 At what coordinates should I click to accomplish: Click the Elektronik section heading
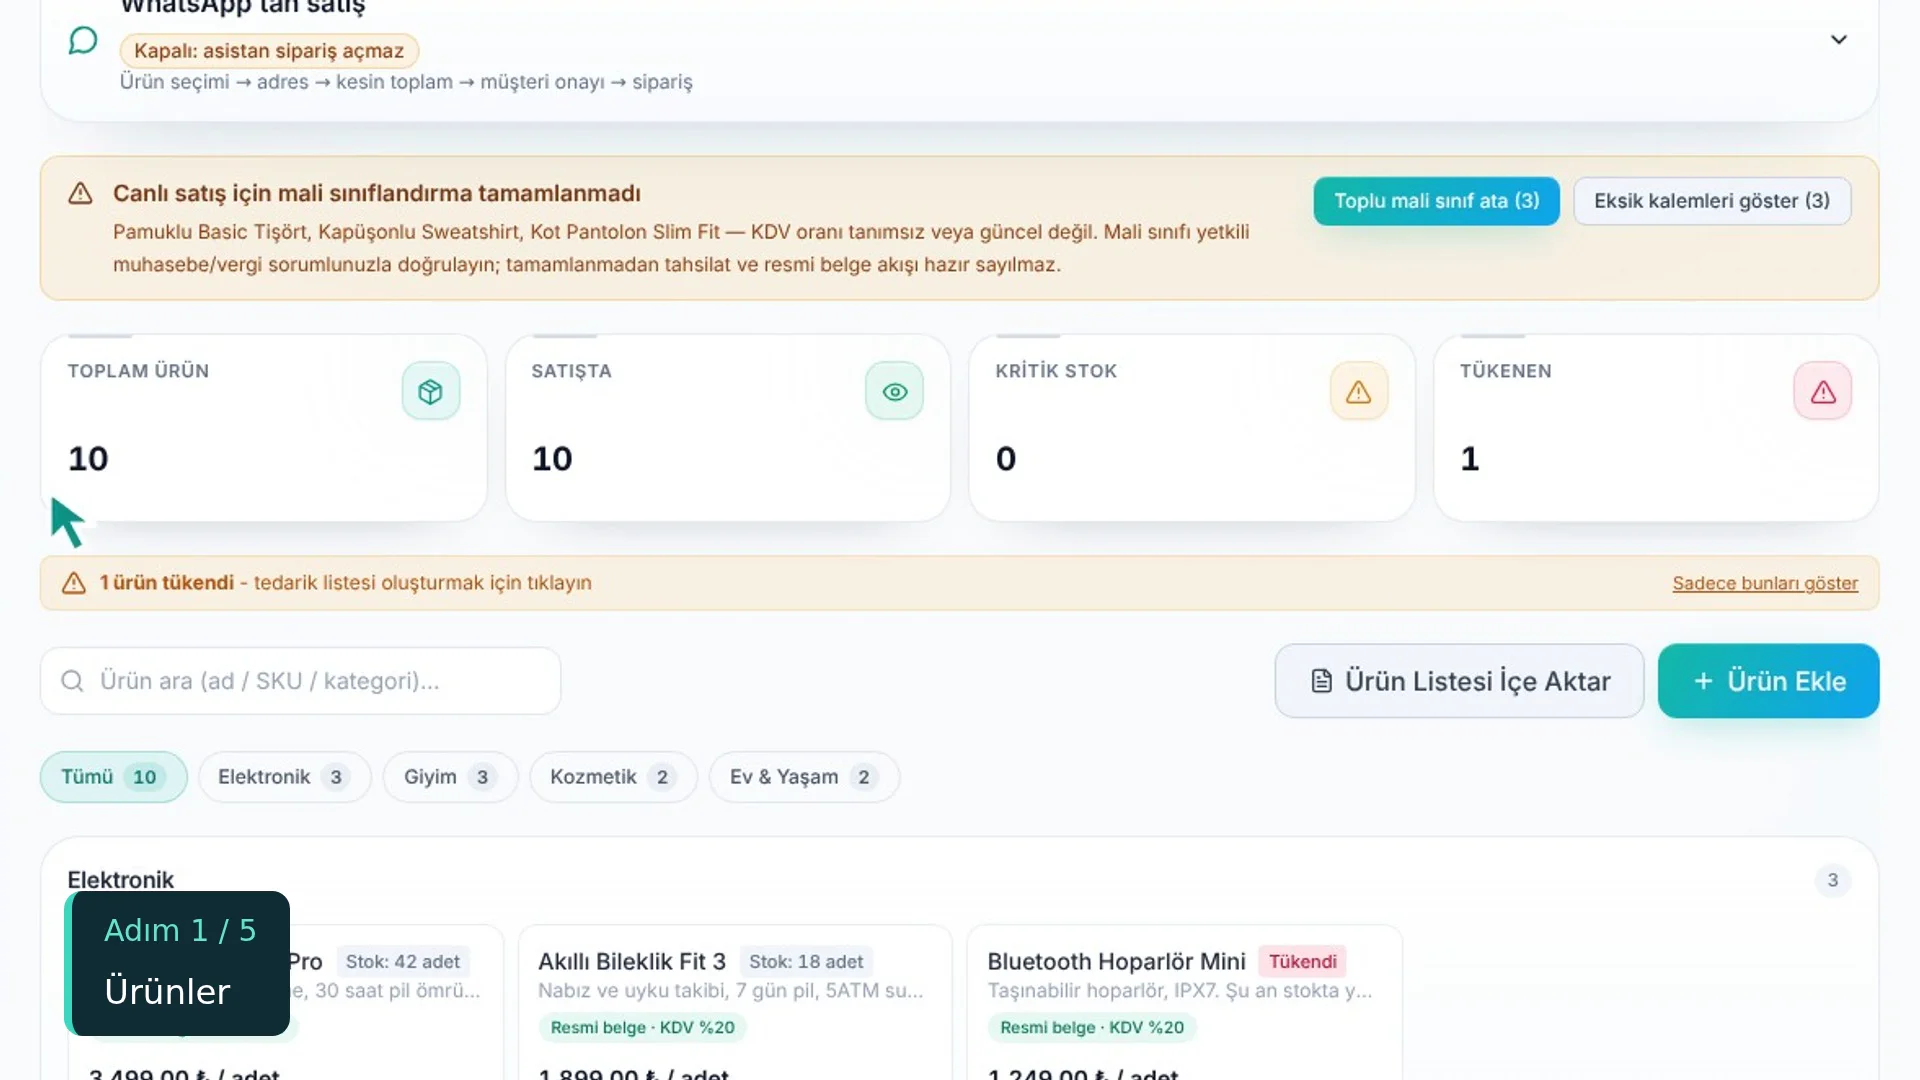pos(120,880)
